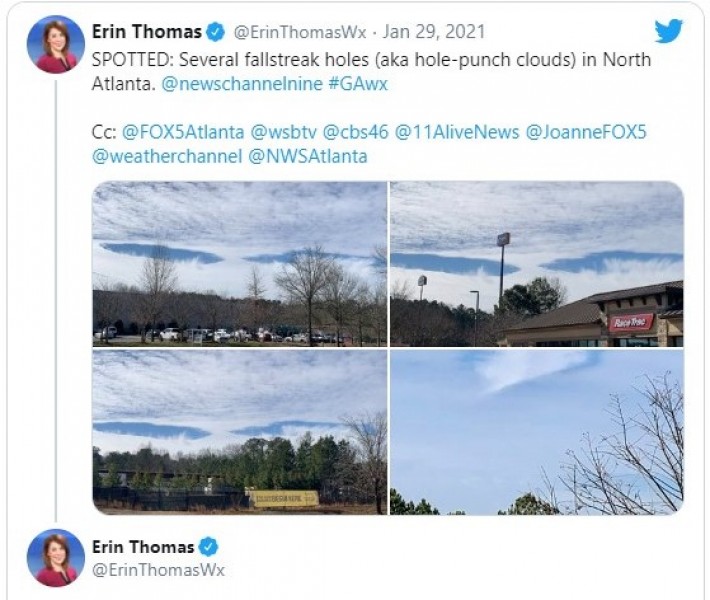Open the @FOX5Atlanta mention link

[x=183, y=132]
